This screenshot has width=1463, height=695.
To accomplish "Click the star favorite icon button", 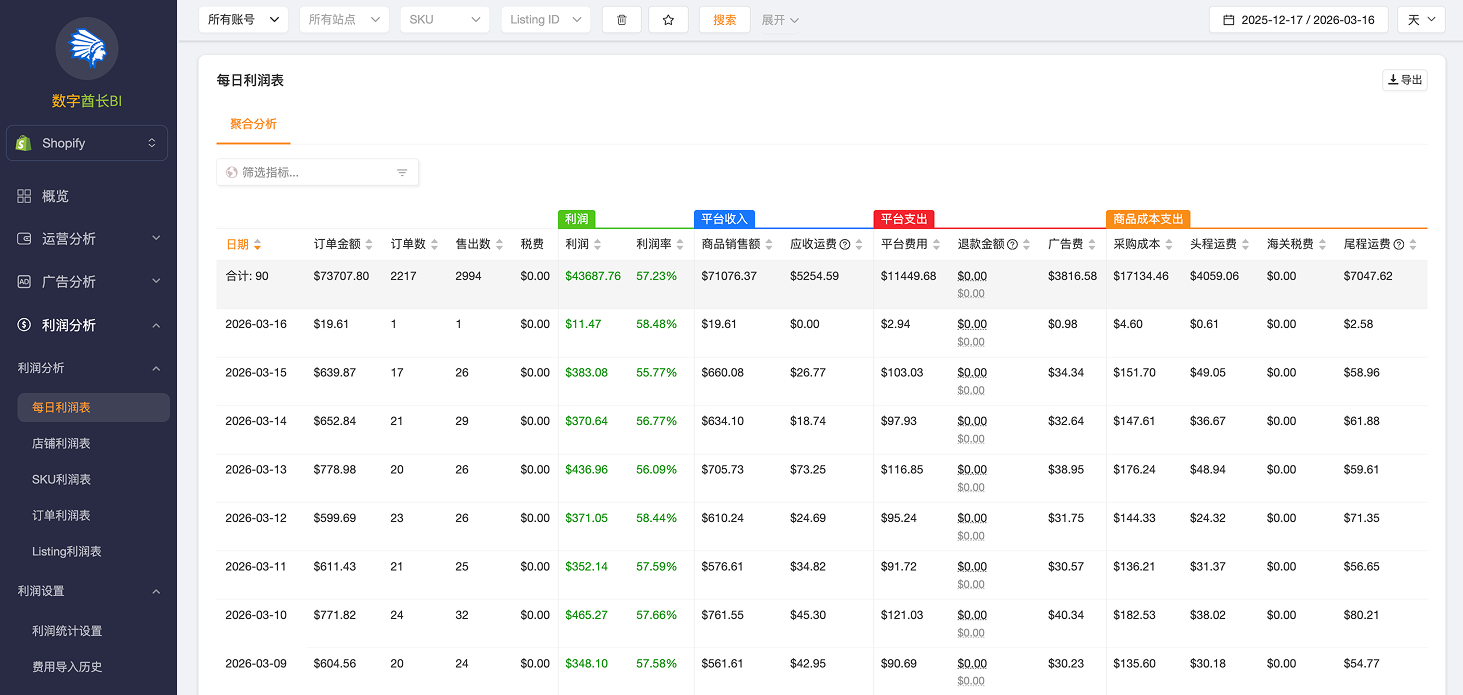I will pos(668,20).
